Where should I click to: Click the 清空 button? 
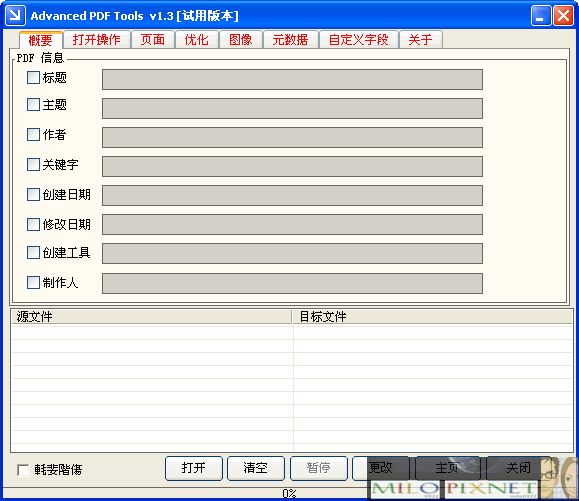click(x=256, y=468)
